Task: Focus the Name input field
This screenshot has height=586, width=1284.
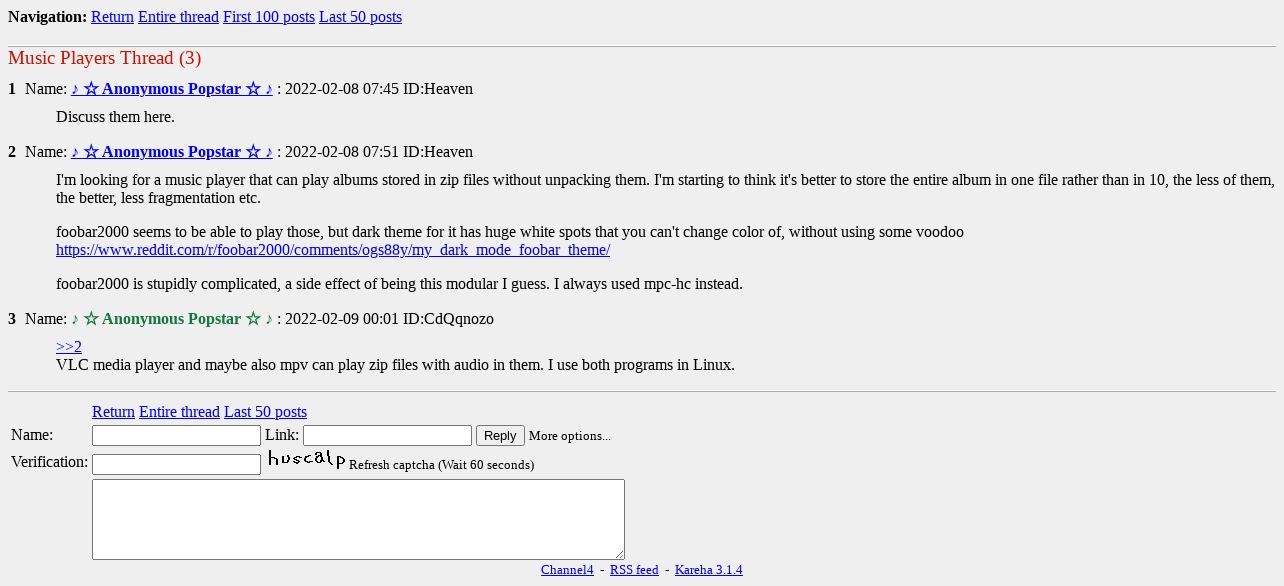Action: (x=176, y=436)
